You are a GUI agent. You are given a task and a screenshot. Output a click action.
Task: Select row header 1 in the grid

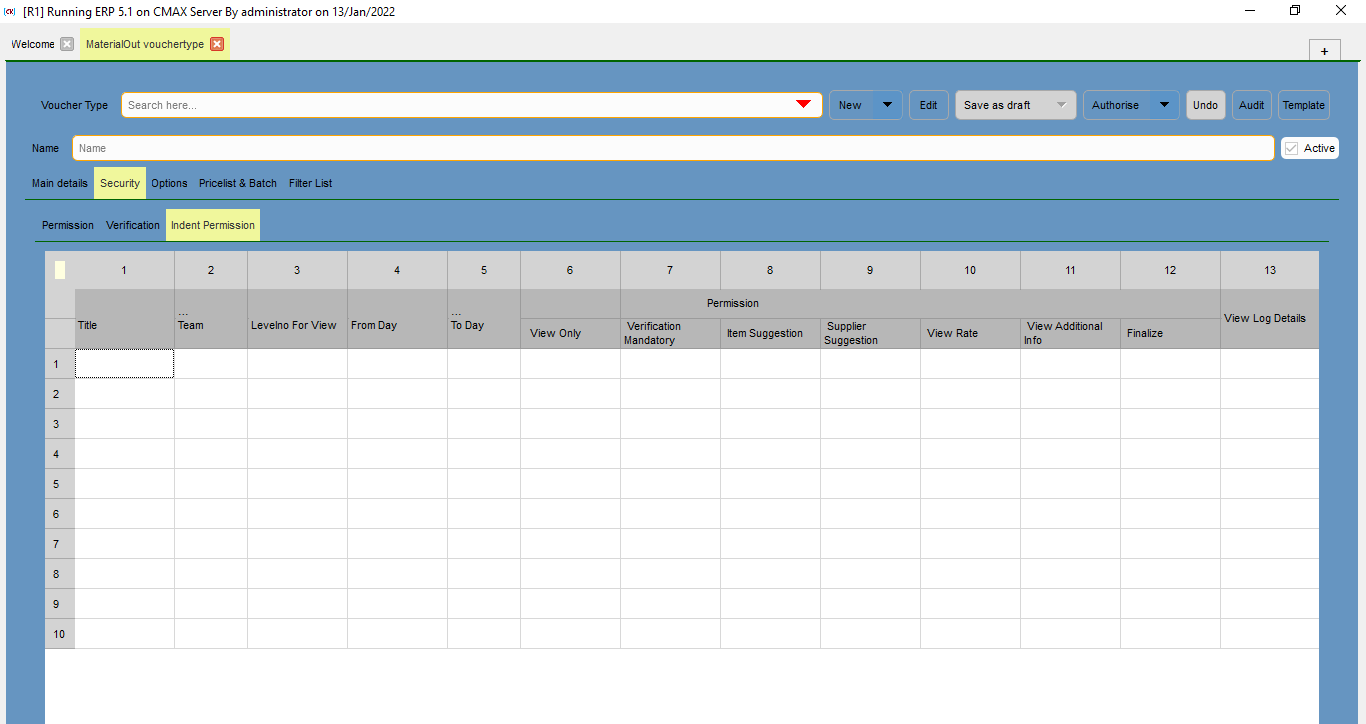click(x=60, y=364)
